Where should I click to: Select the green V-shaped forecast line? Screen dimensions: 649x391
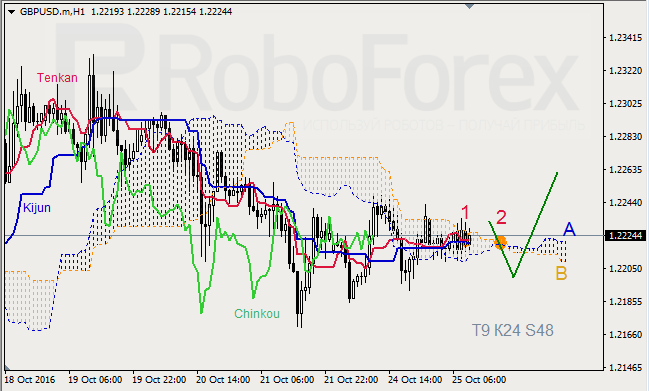click(523, 225)
